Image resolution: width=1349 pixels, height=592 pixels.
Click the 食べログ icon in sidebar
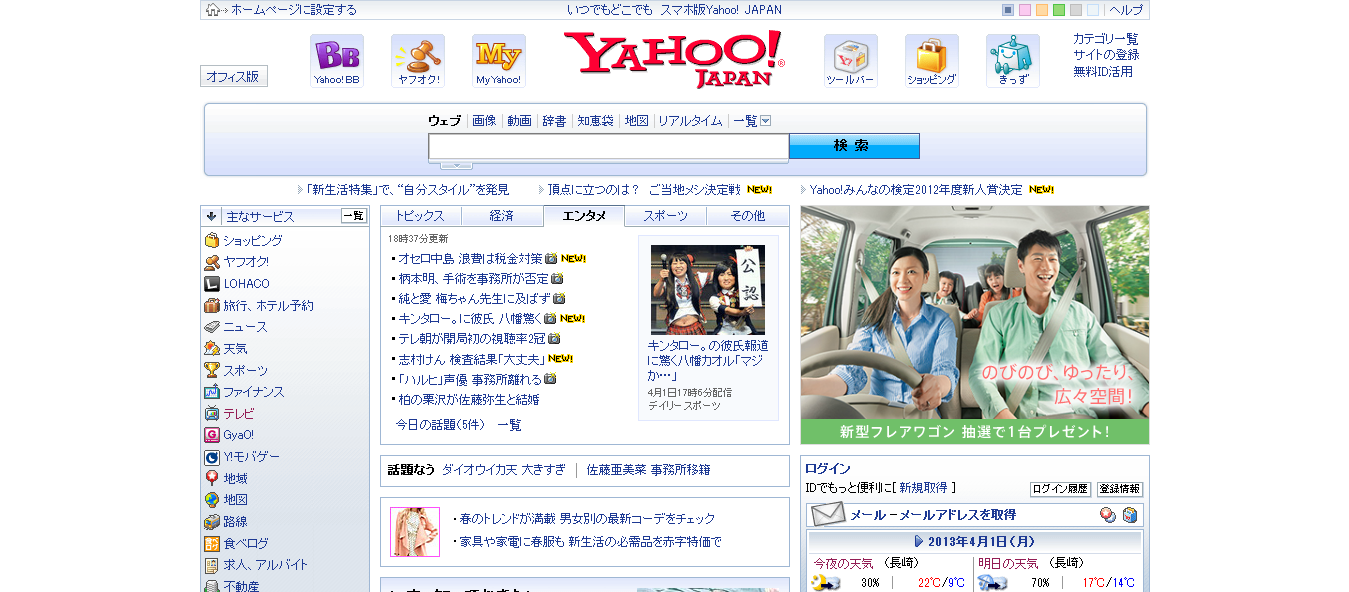pyautogui.click(x=212, y=543)
